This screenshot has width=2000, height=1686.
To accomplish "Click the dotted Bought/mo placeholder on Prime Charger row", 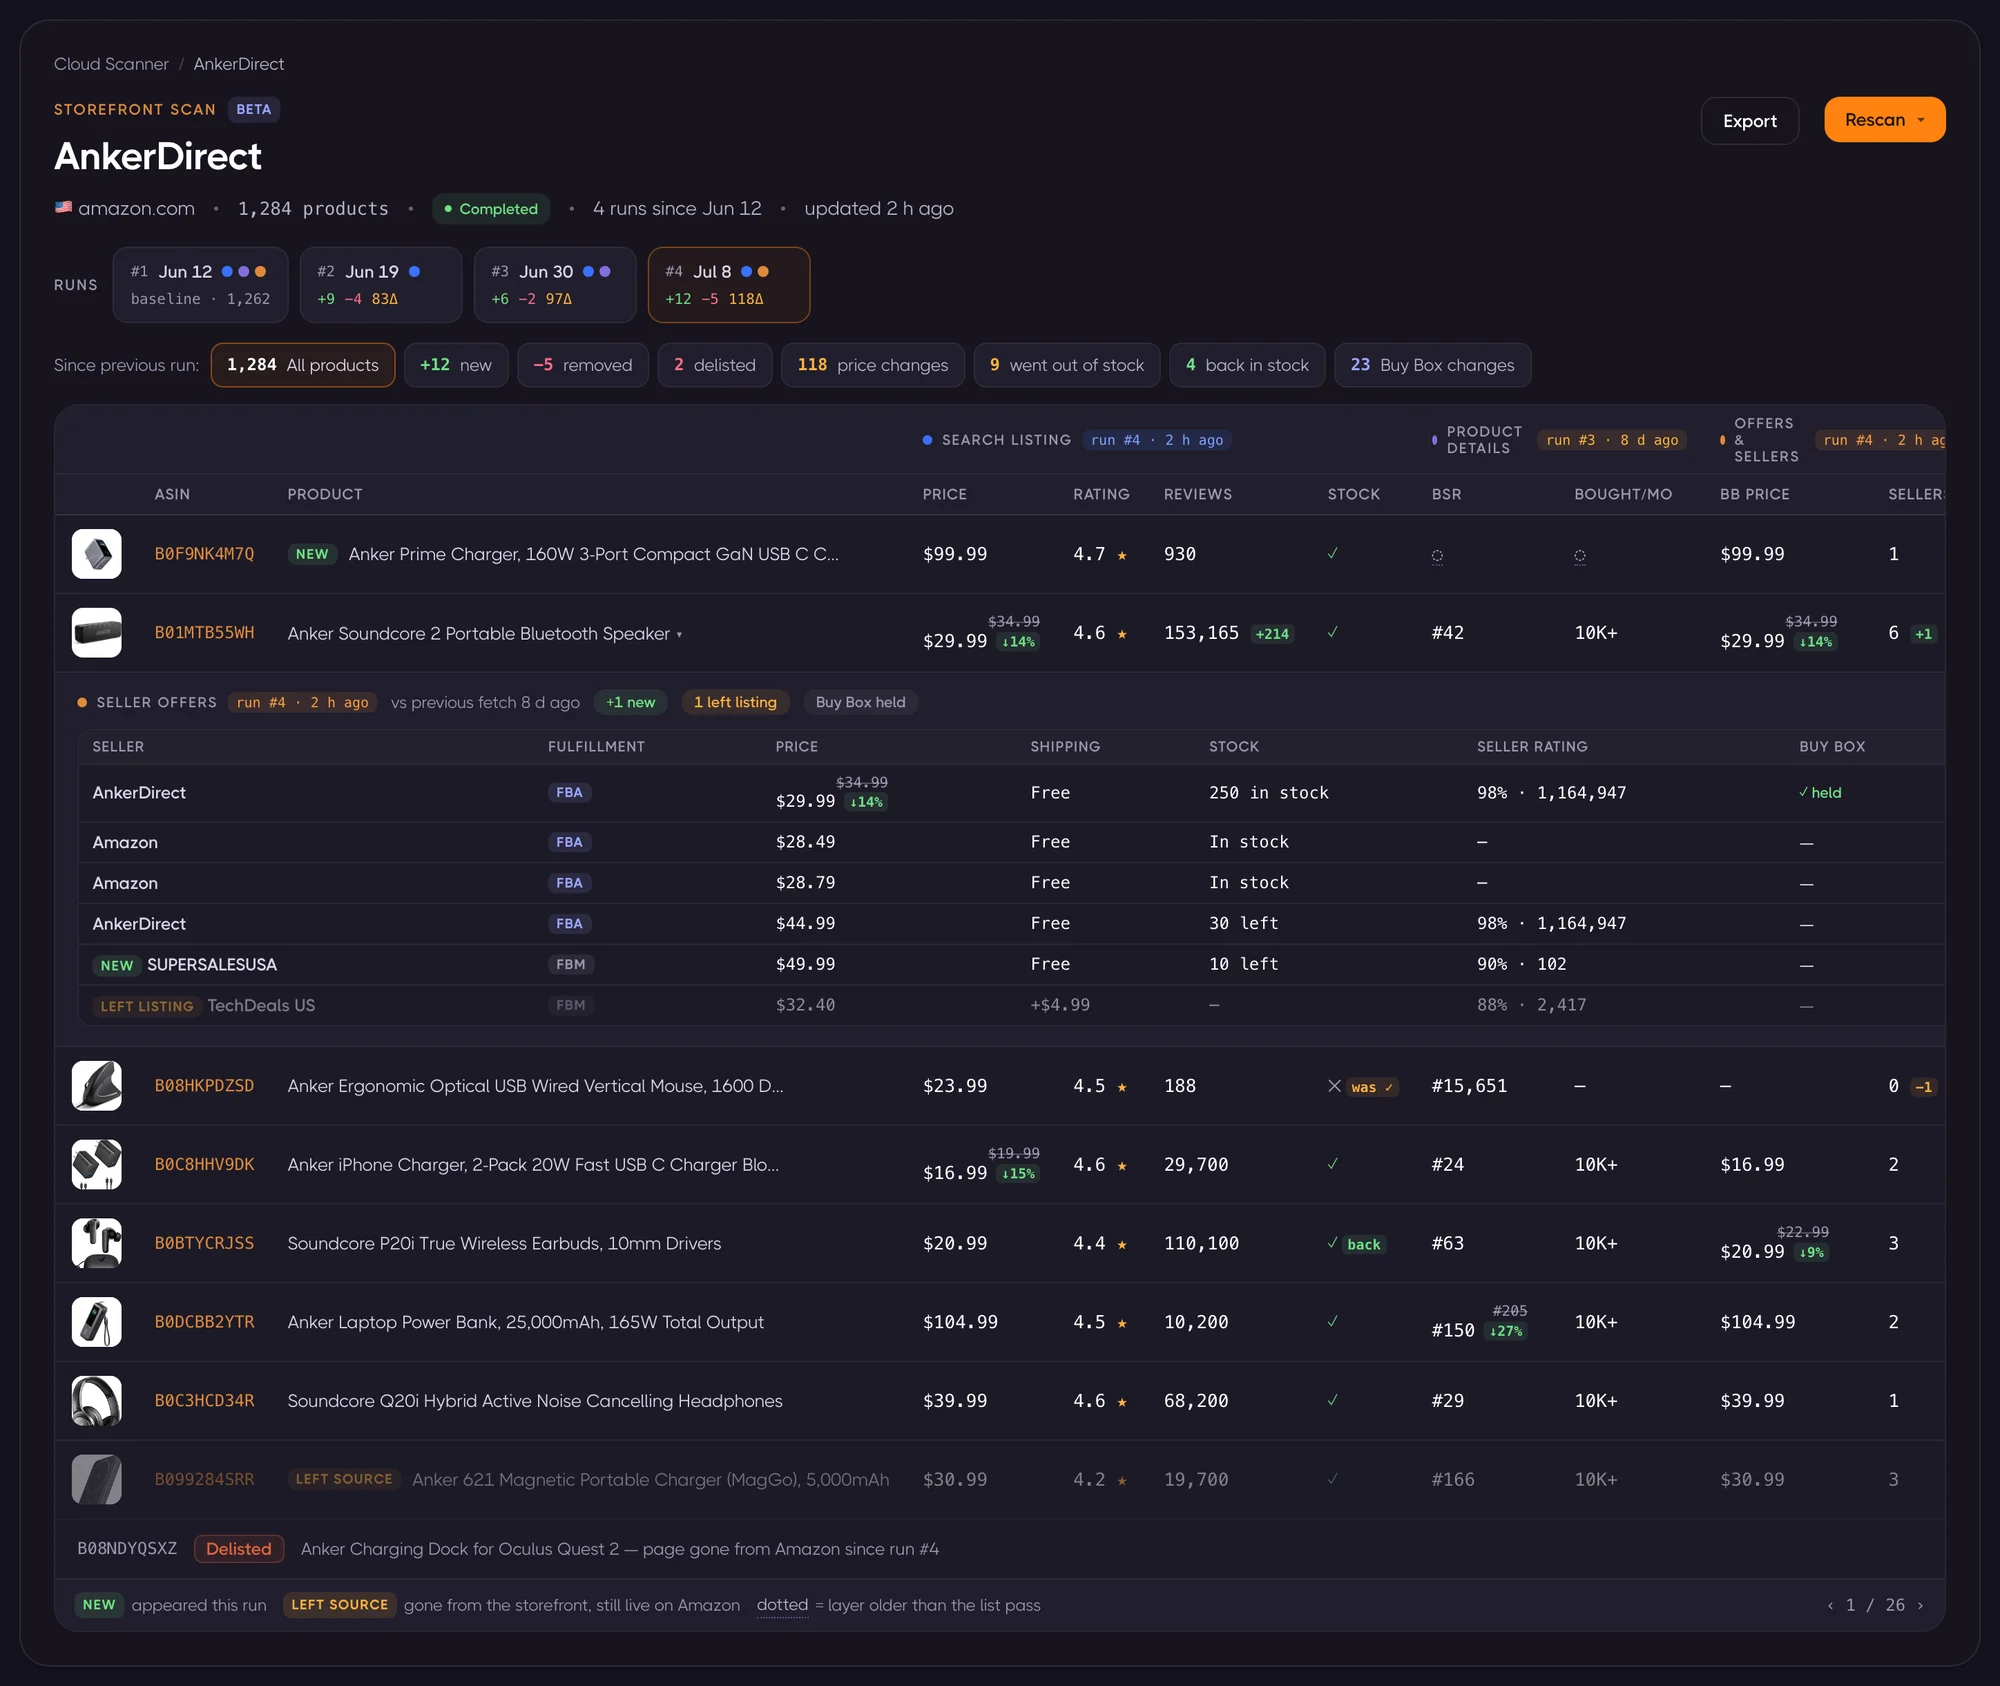I will 1580,556.
